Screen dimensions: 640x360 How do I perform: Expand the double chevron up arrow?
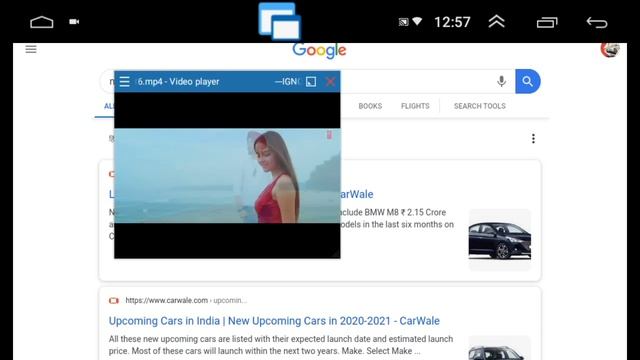click(x=496, y=22)
